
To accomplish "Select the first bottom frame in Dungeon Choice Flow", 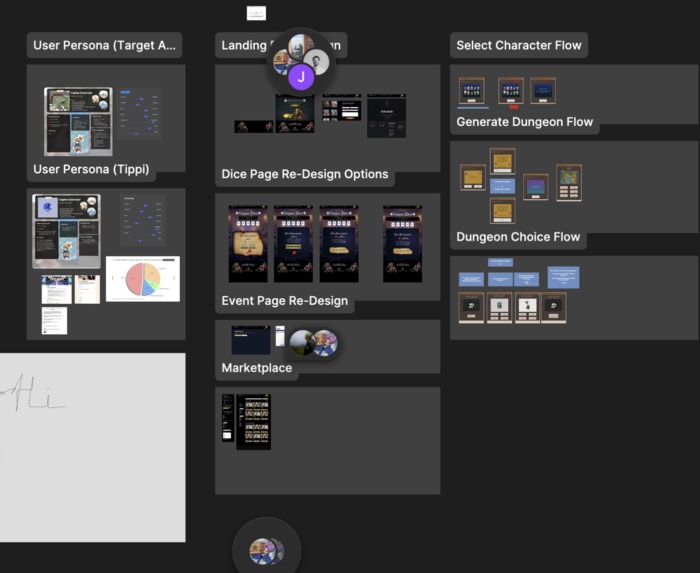I will [471, 307].
